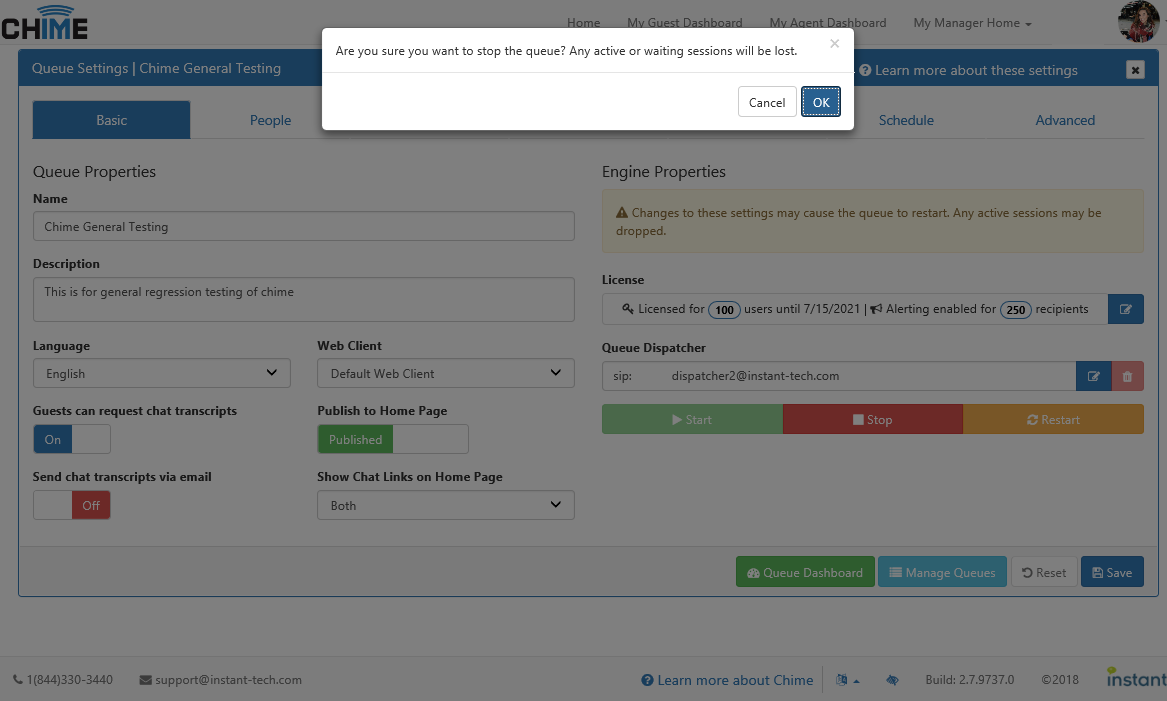The image size is (1167, 701).
Task: Click into the Description text area
Action: pyautogui.click(x=304, y=299)
